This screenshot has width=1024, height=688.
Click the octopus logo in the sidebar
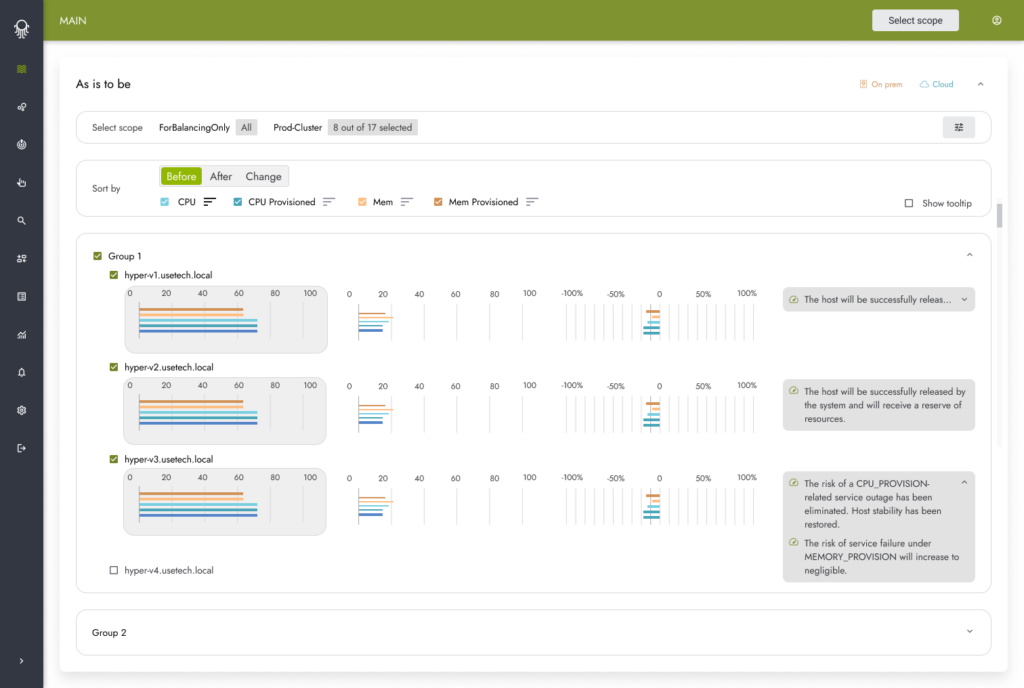click(22, 28)
